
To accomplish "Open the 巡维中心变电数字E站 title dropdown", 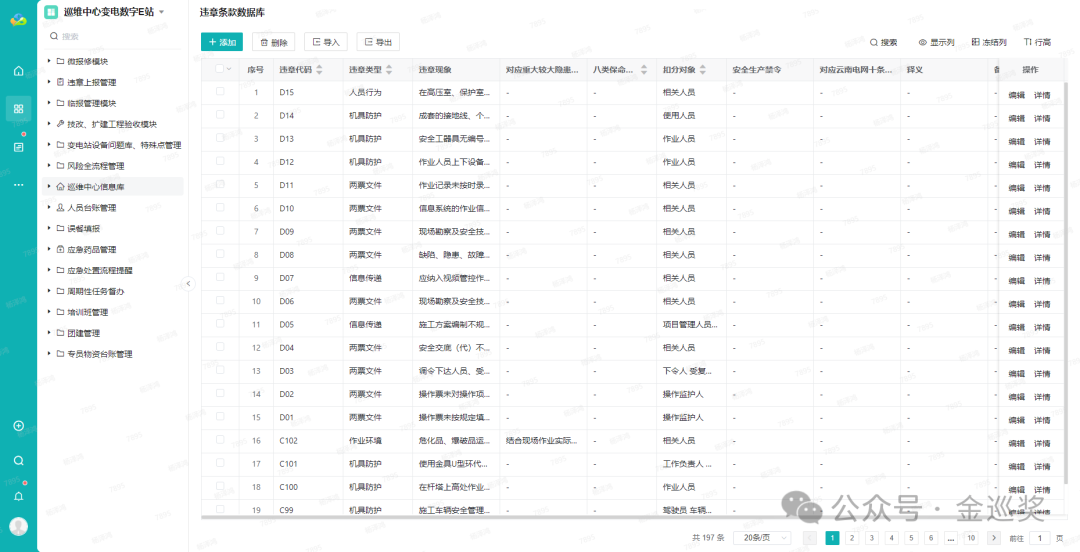I will tap(161, 12).
